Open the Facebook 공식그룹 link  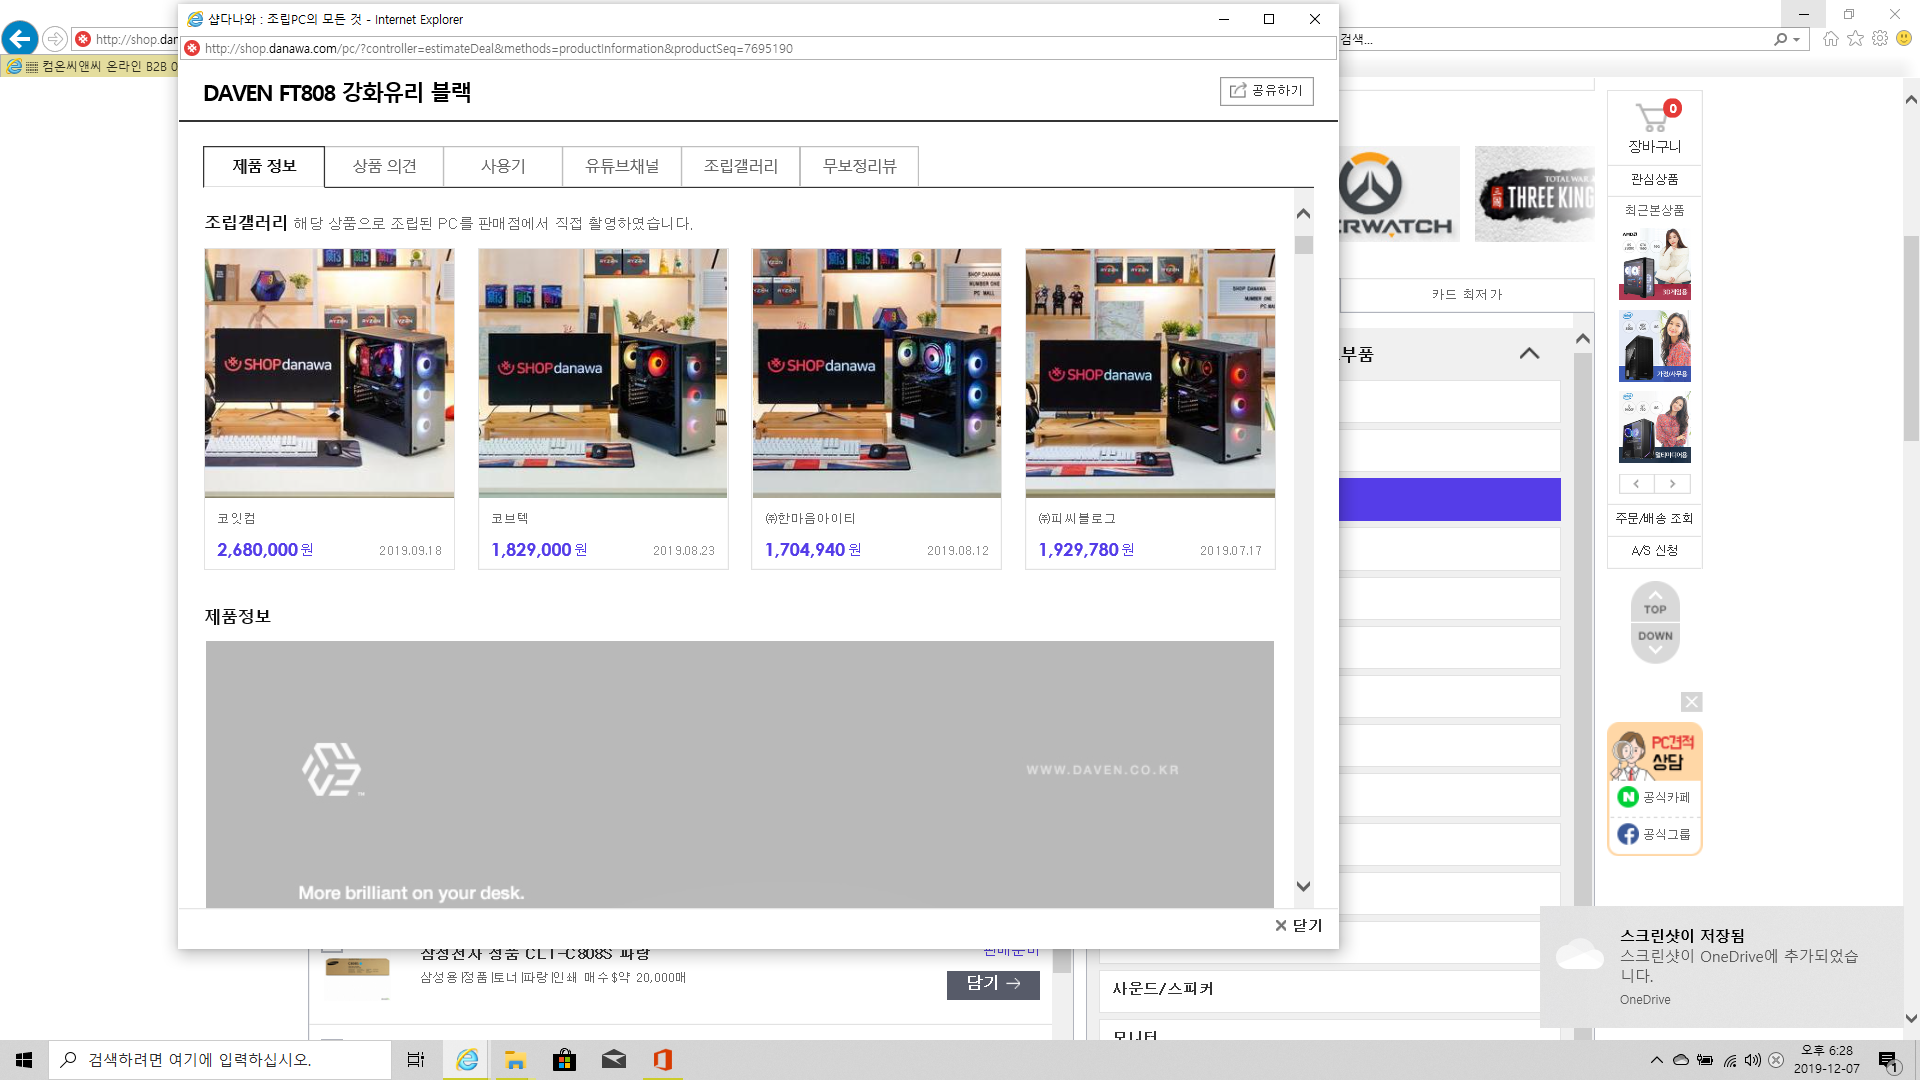point(1655,834)
